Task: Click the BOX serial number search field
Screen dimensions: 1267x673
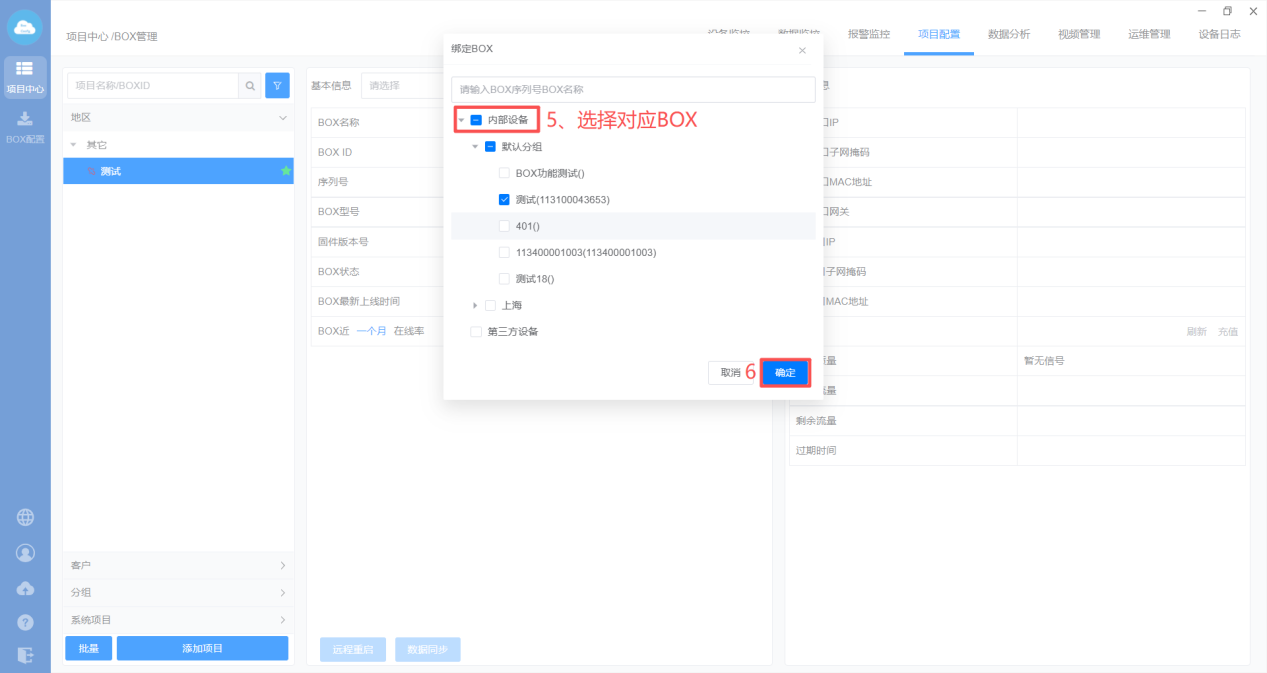Action: (x=632, y=90)
